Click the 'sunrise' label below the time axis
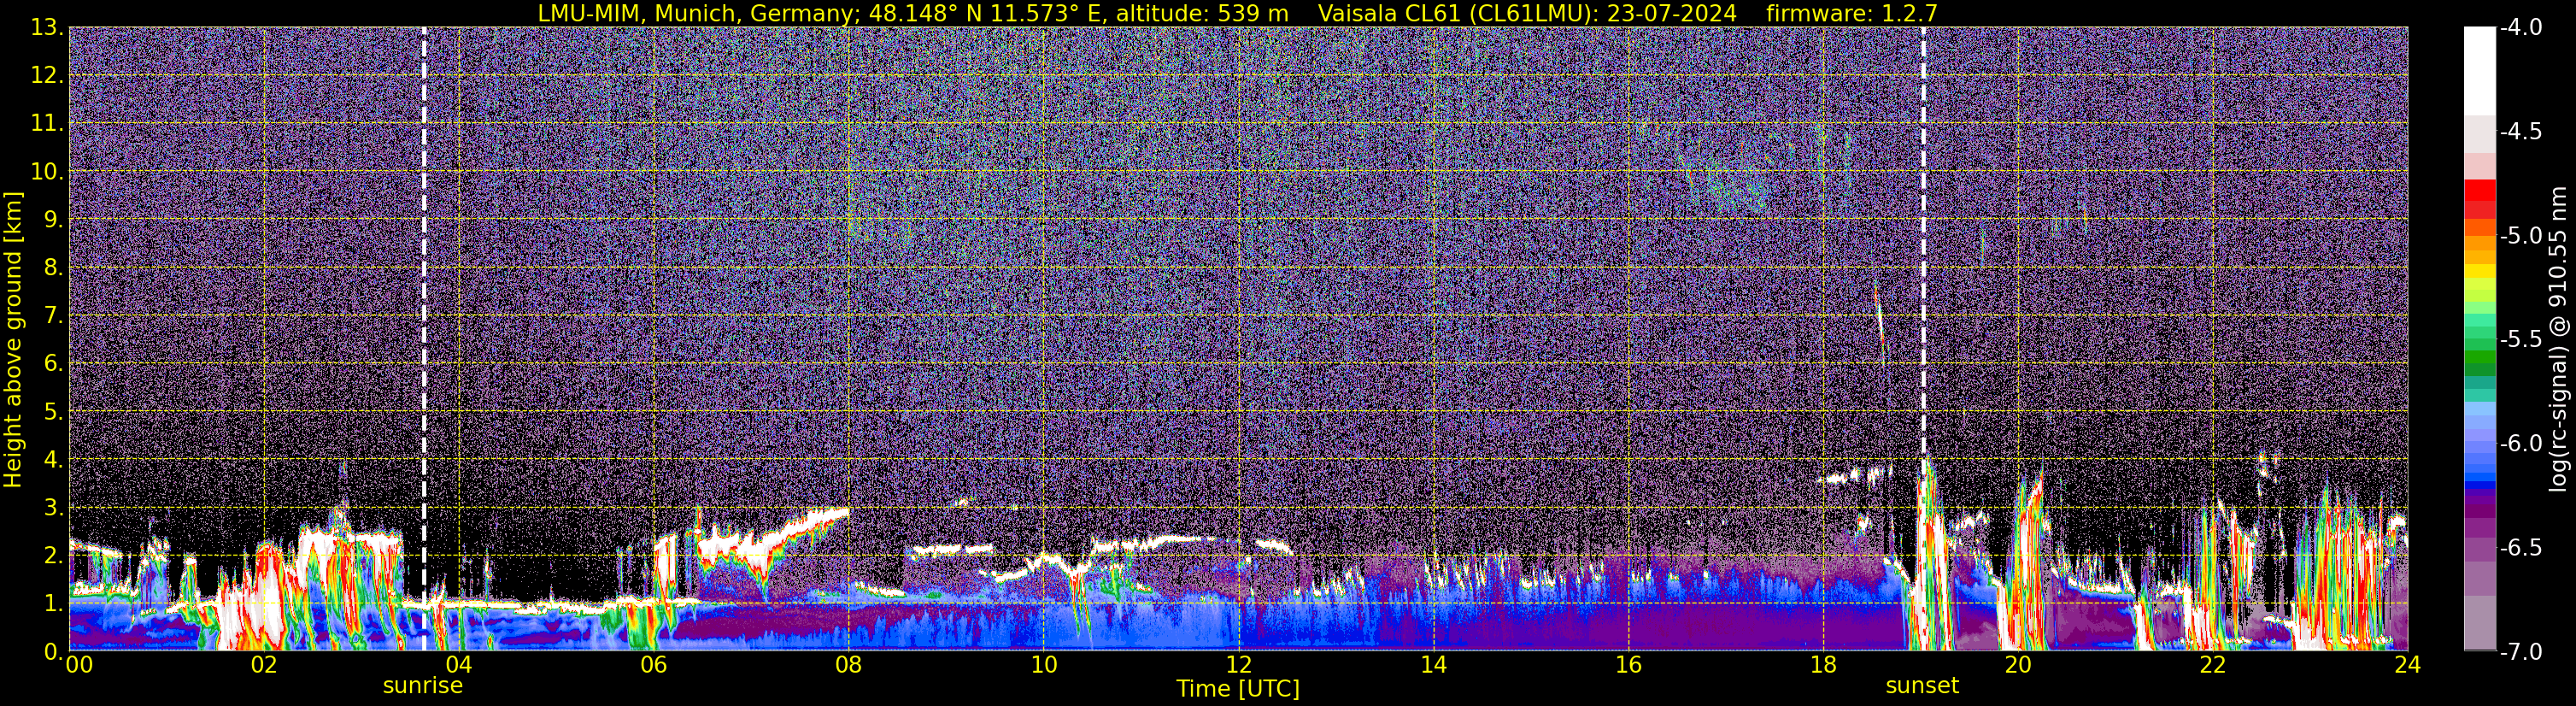The height and width of the screenshot is (706, 2576). tap(423, 686)
